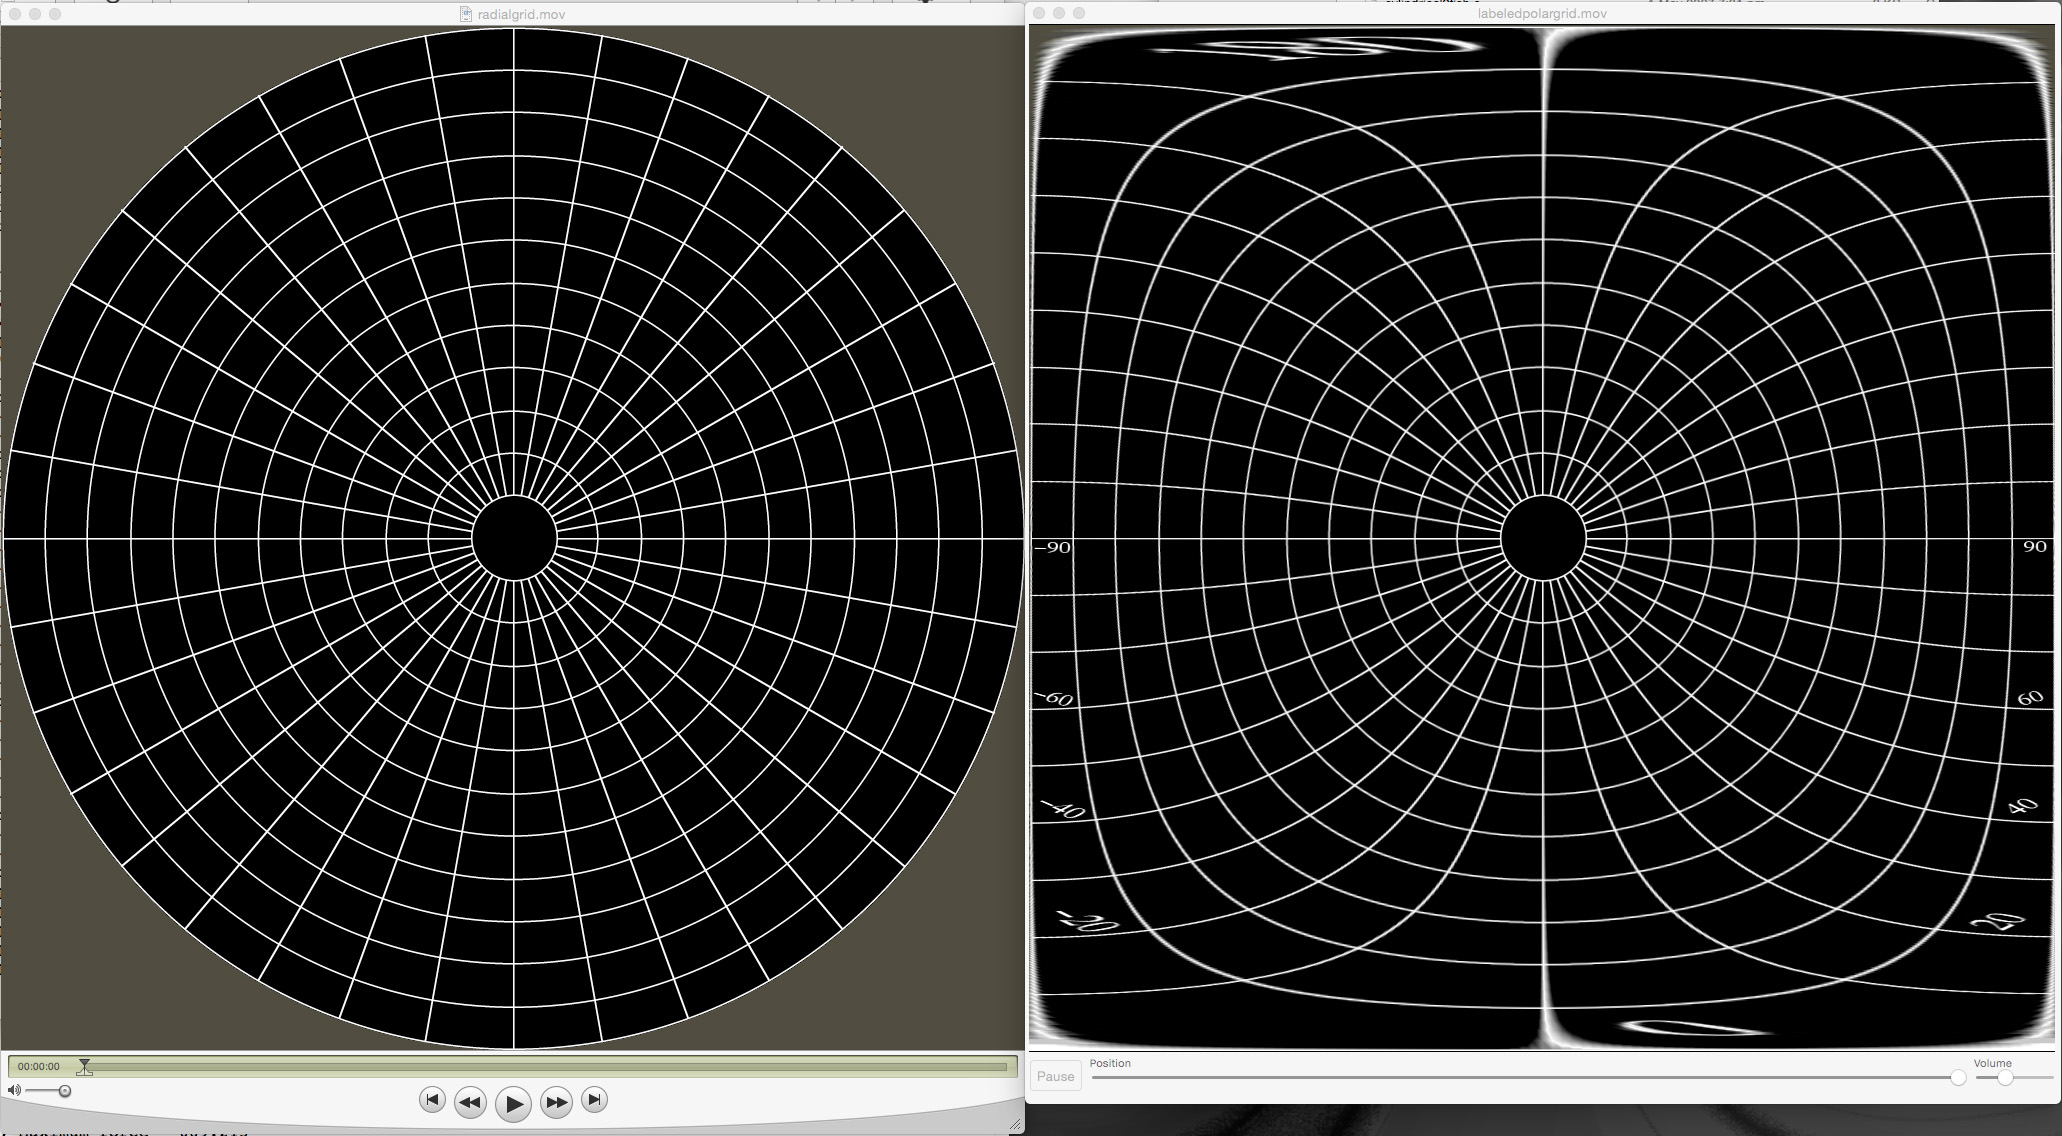Viewport: 2062px width, 1136px height.
Task: Minimize the labeledpolargrid.mov window
Action: (1059, 13)
